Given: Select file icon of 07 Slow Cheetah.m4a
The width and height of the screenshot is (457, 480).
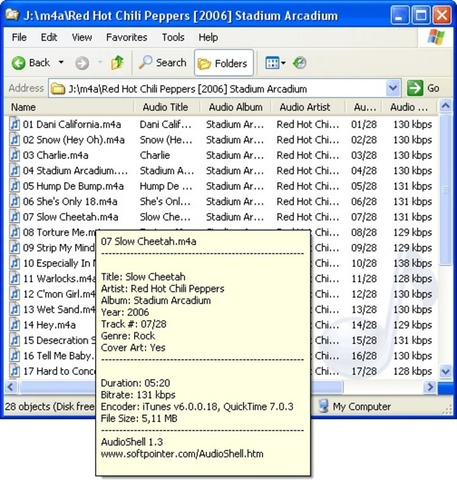Looking at the screenshot, I should [15, 217].
